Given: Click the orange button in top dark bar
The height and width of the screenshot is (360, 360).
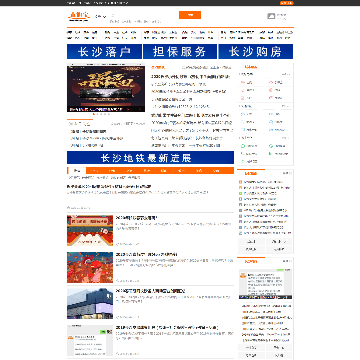Looking at the screenshot, I should tap(287, 3).
